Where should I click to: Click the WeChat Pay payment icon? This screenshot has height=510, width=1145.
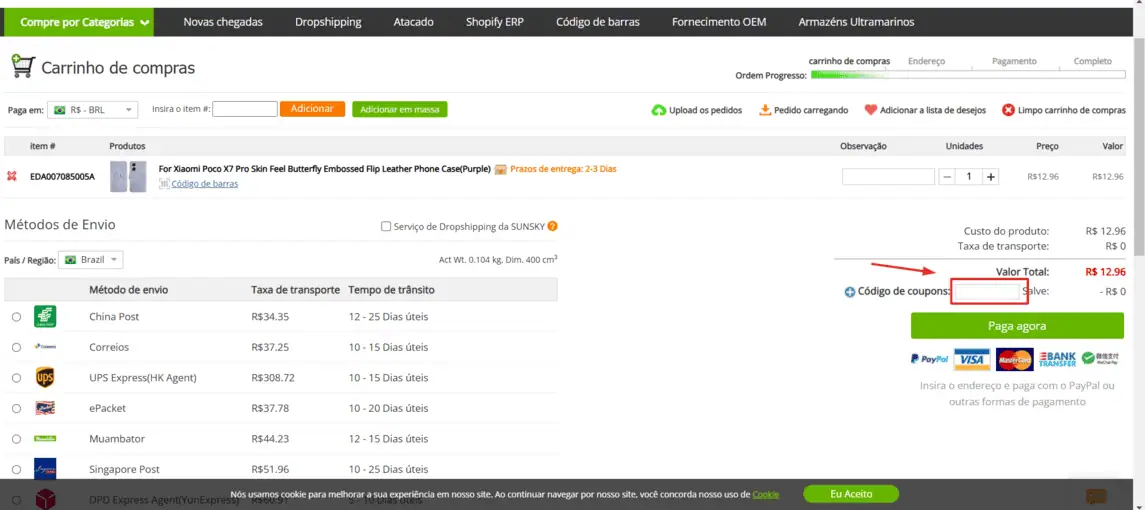pos(1100,359)
